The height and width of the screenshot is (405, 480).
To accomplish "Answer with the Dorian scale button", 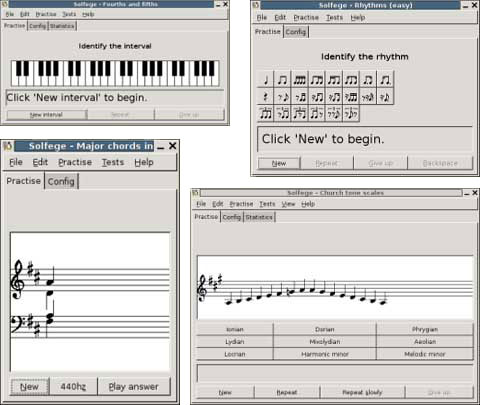I will pos(325,329).
